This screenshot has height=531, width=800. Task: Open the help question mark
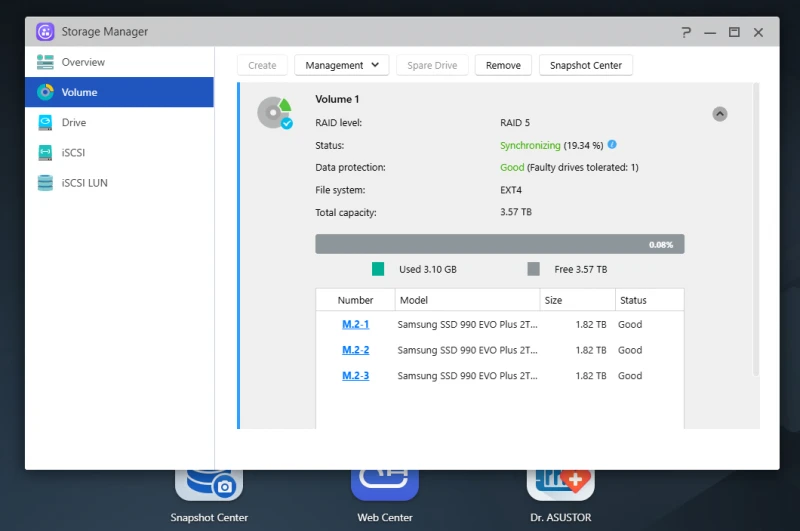click(x=686, y=32)
